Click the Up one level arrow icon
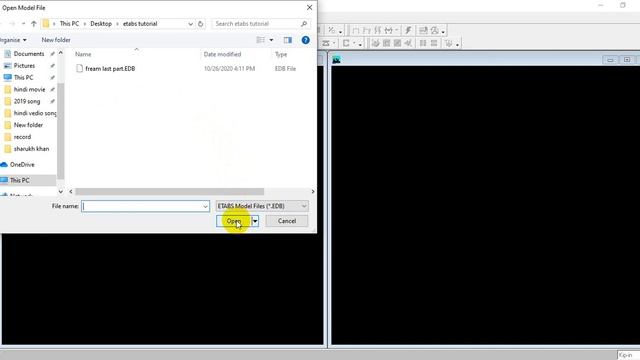The image size is (640, 360). click(x=34, y=24)
